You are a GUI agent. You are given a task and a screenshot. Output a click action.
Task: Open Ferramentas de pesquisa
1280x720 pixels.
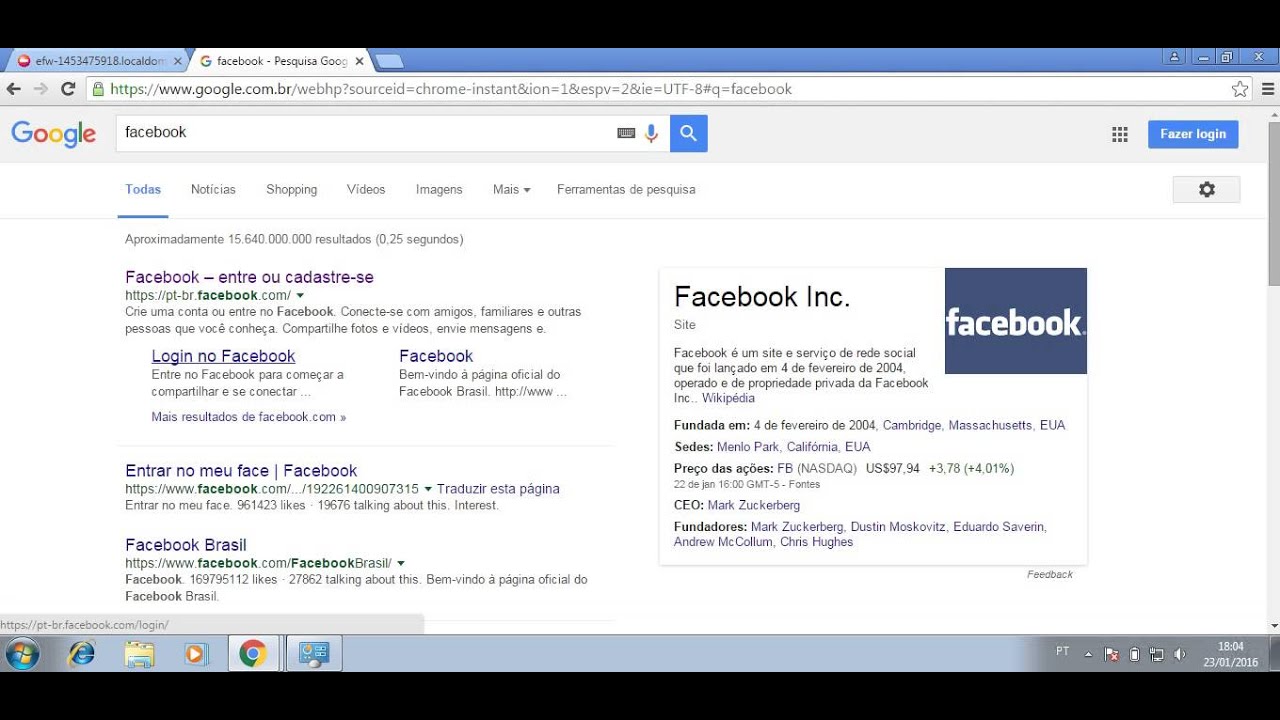pyautogui.click(x=626, y=189)
